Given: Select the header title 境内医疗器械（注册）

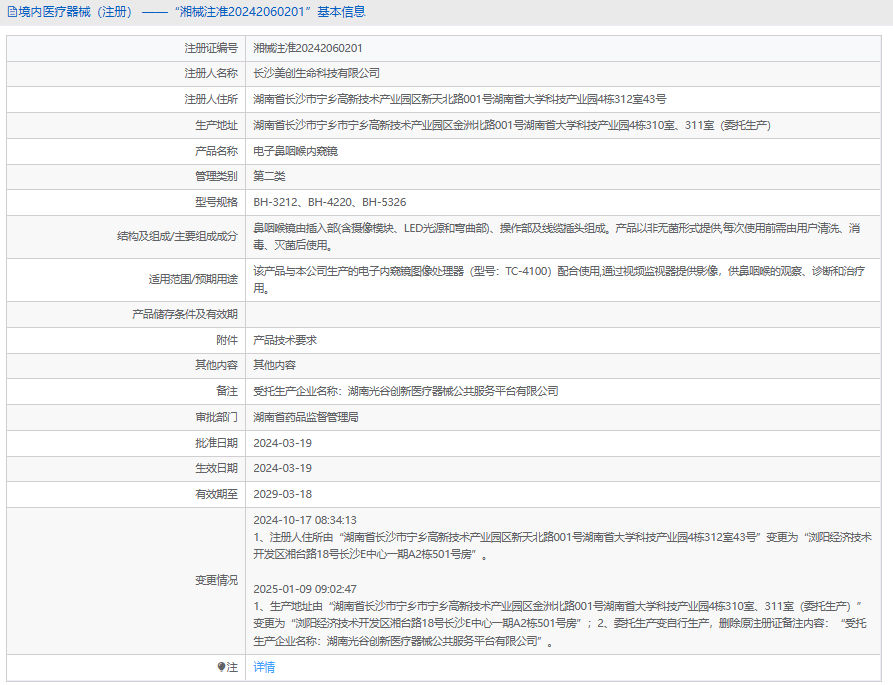Looking at the screenshot, I should (77, 12).
